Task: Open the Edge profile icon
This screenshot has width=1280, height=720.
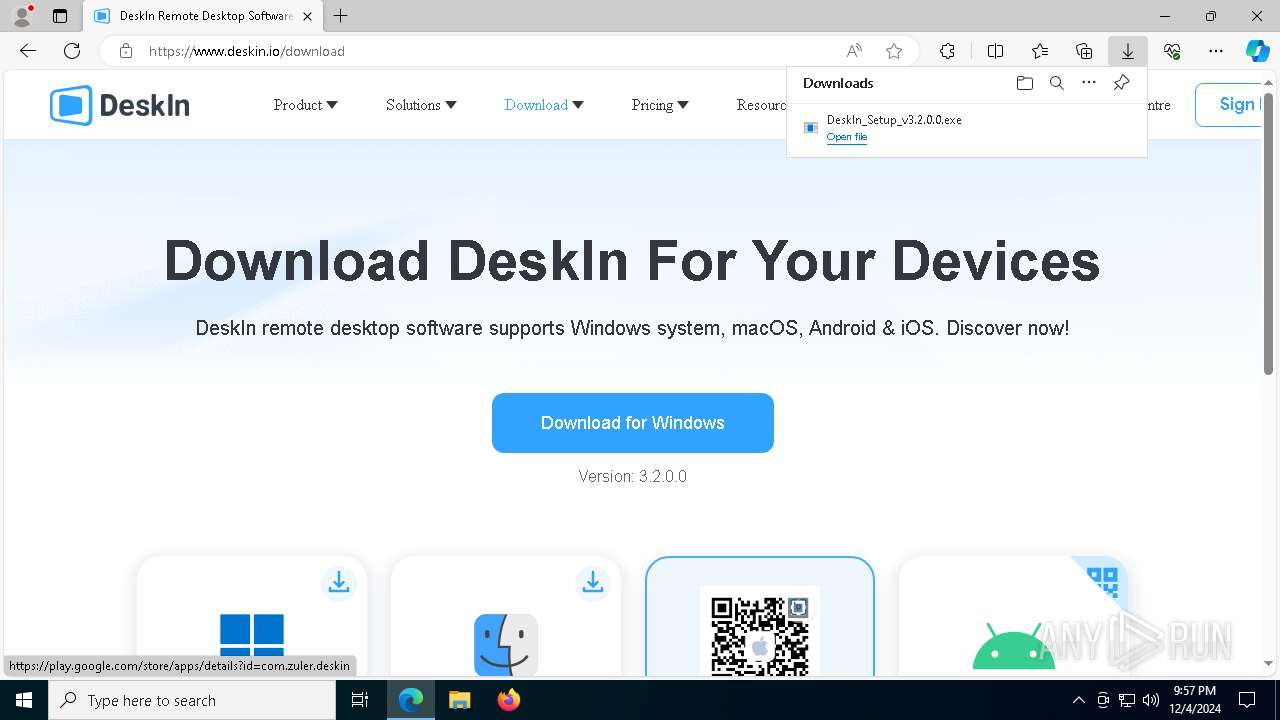Action: point(21,16)
